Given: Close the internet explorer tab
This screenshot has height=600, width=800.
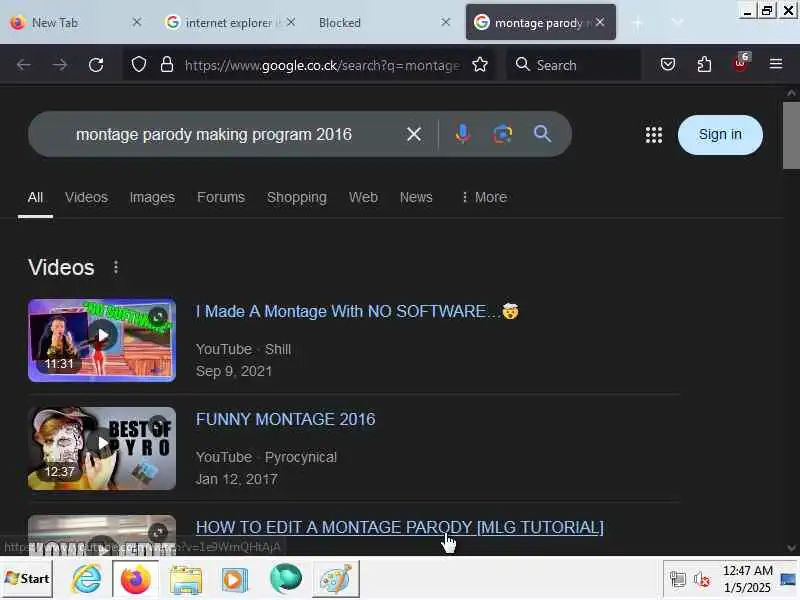Looking at the screenshot, I should 291,22.
